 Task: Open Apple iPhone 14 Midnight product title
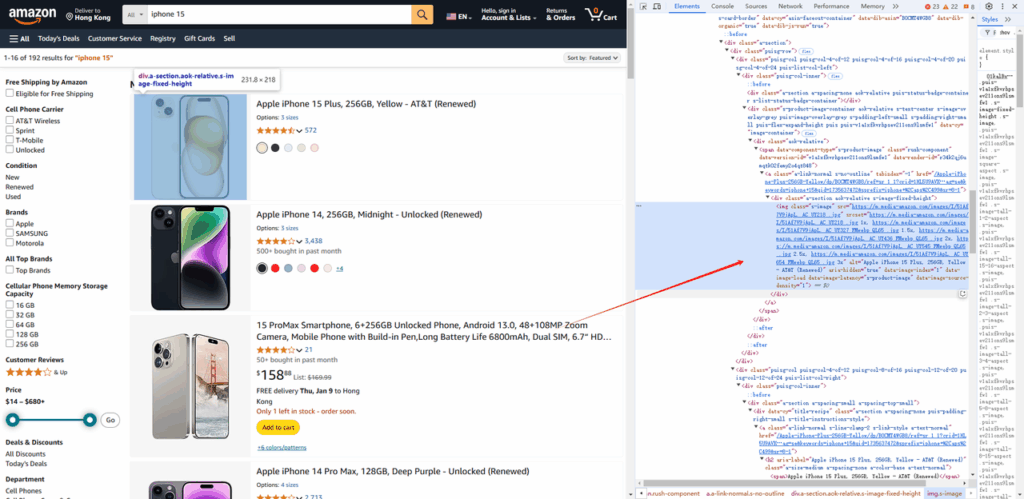(369, 215)
